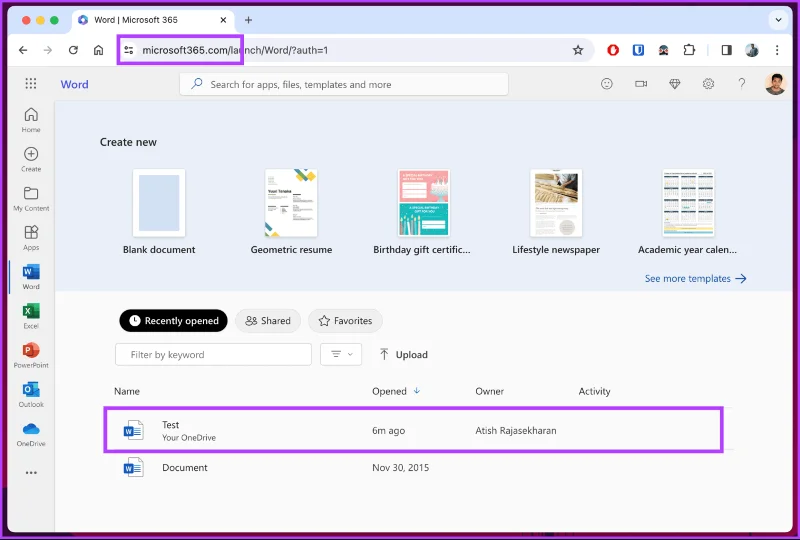
Task: Select the Recently opened tab
Action: 173,321
